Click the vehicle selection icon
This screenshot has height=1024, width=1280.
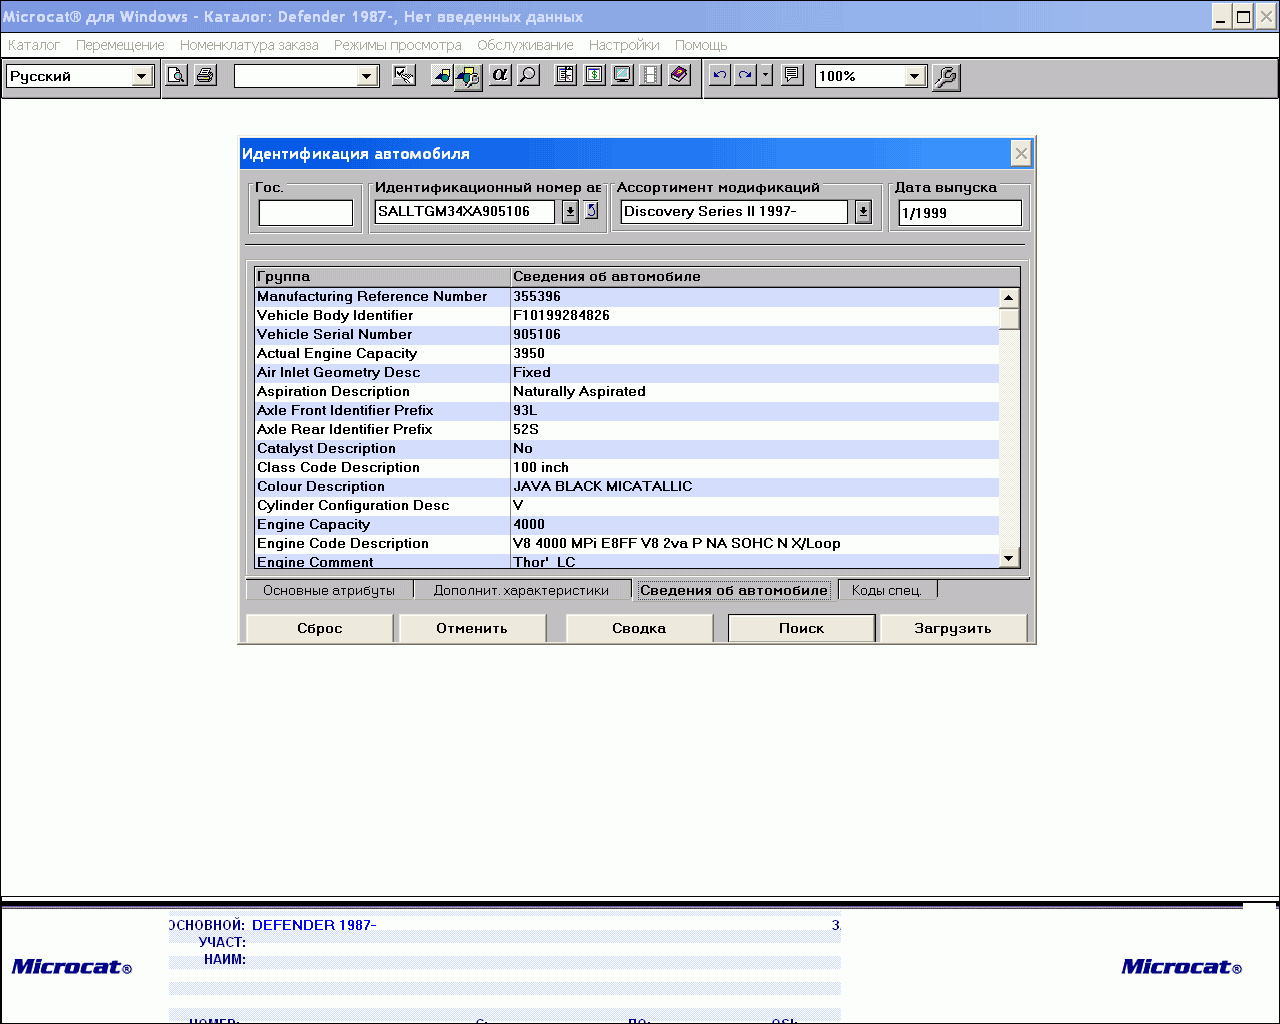pos(441,75)
